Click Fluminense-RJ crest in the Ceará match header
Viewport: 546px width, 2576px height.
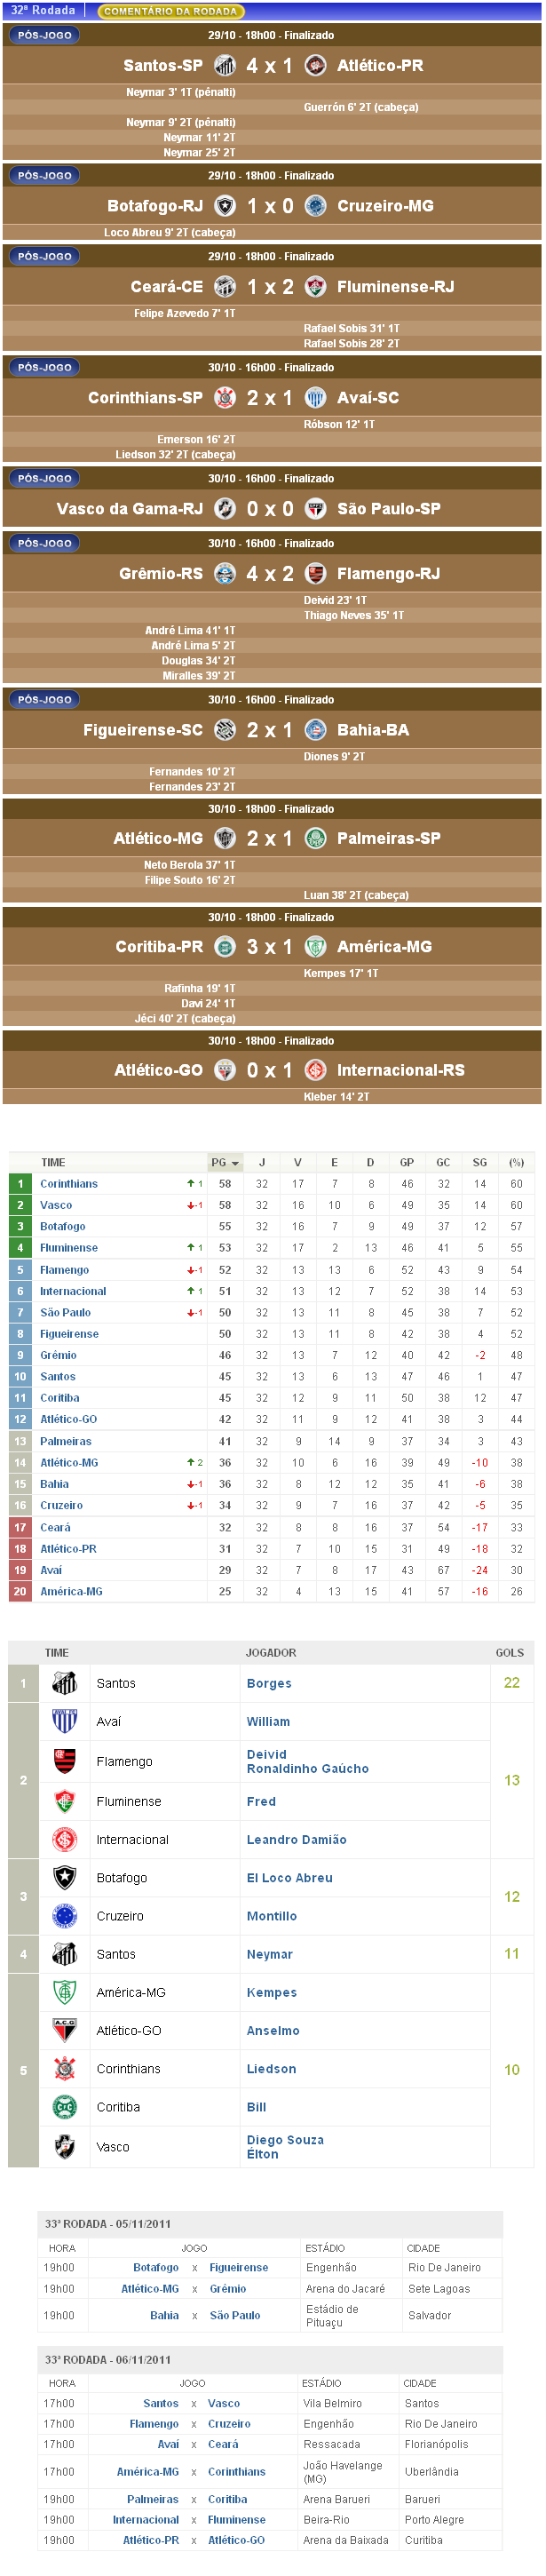[x=316, y=287]
